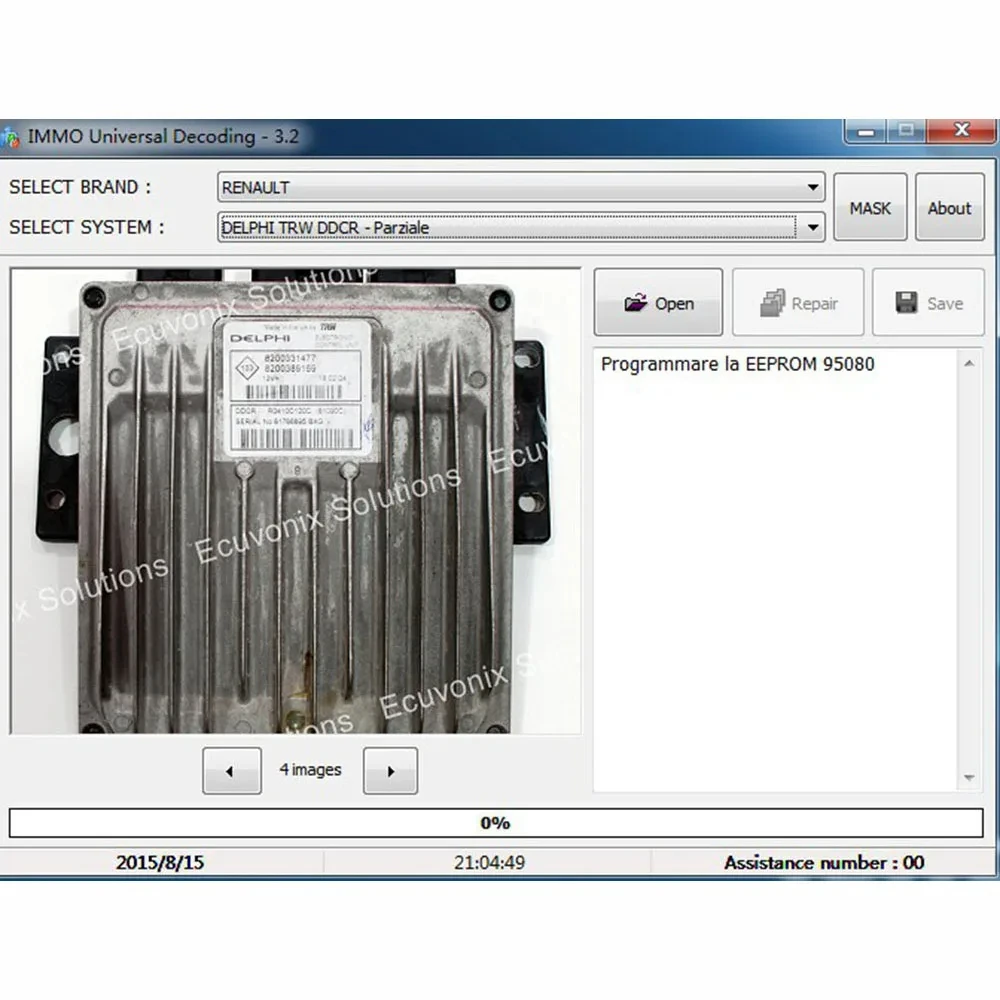Click the Repair button
Viewport: 1000px width, 1000px height.
(x=798, y=302)
